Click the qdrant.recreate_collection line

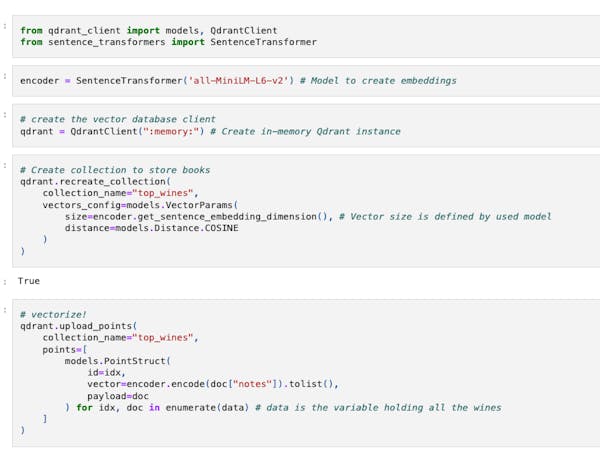click(94, 182)
